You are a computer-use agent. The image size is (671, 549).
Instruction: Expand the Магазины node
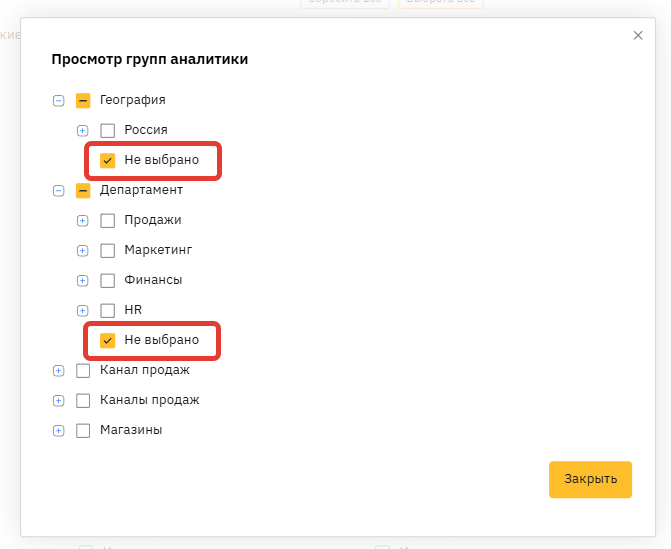[x=58, y=430]
